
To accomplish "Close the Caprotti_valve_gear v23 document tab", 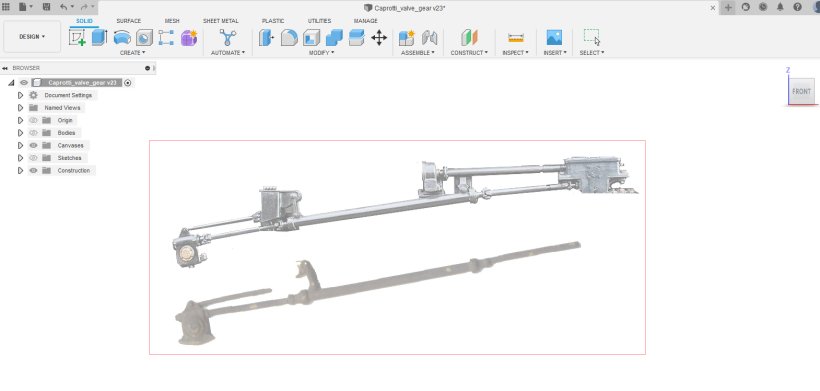I will point(713,8).
